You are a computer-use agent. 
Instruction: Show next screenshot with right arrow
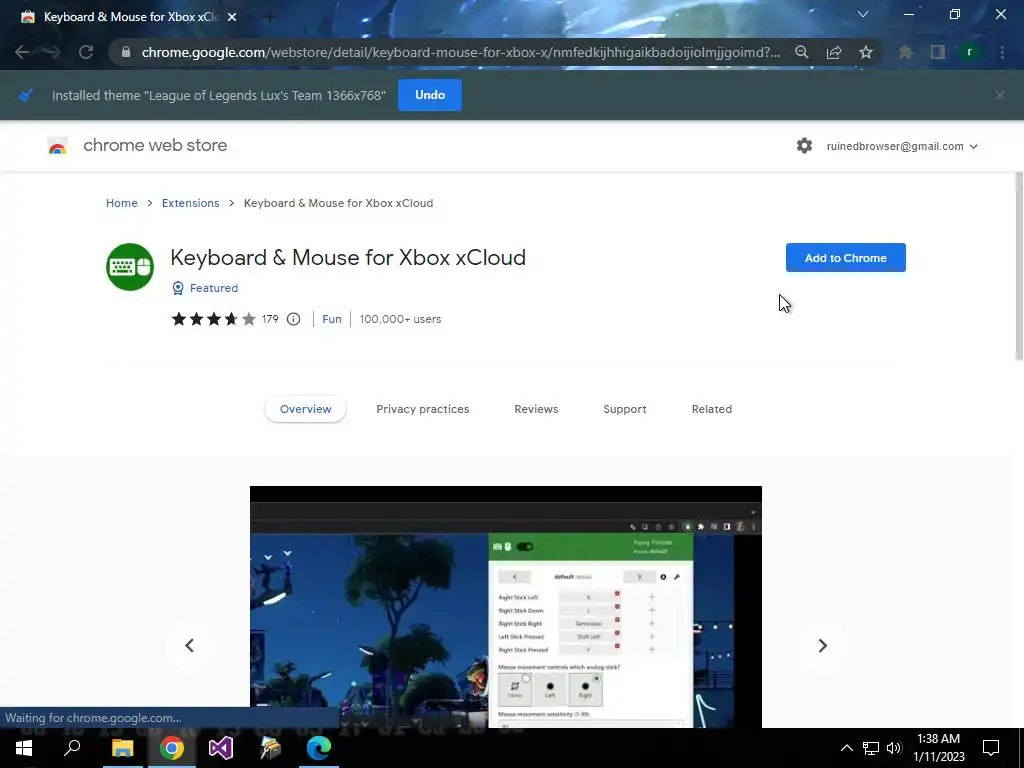[x=823, y=646]
